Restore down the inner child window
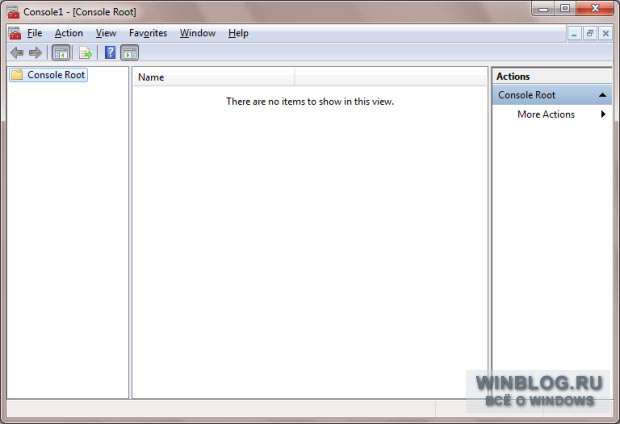This screenshot has width=620, height=424. (590, 34)
